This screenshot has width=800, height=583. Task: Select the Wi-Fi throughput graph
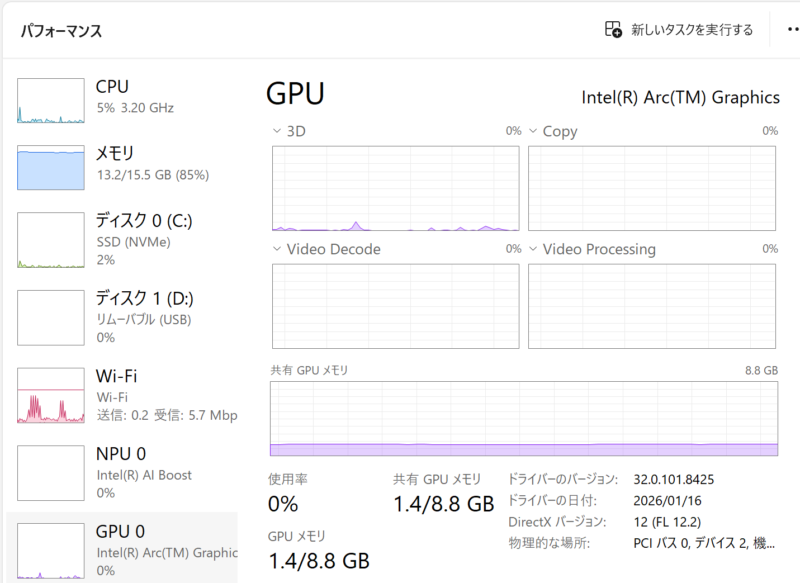(x=51, y=395)
